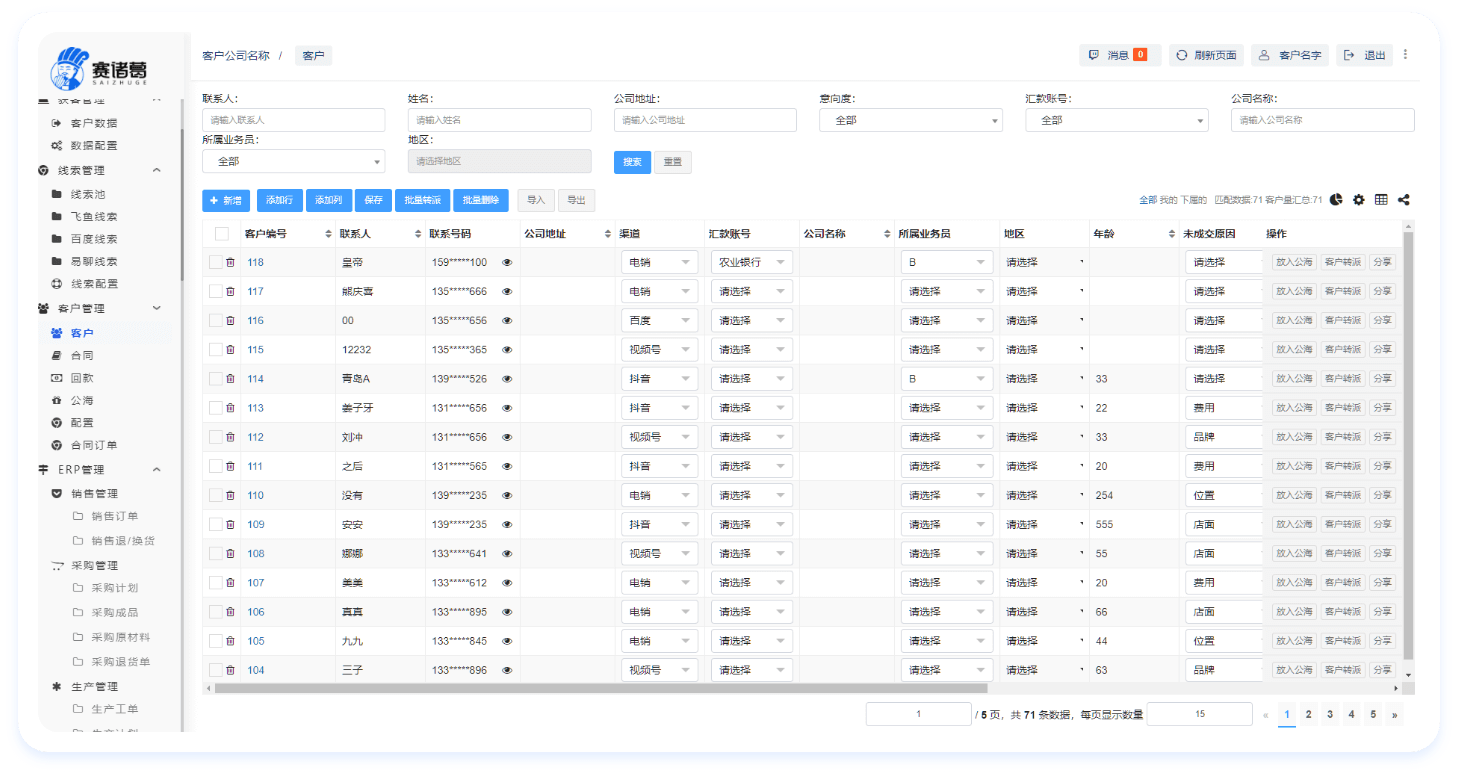Go to page 3 in pagination
Image resolution: width=1458 pixels, height=776 pixels.
[x=1330, y=714]
